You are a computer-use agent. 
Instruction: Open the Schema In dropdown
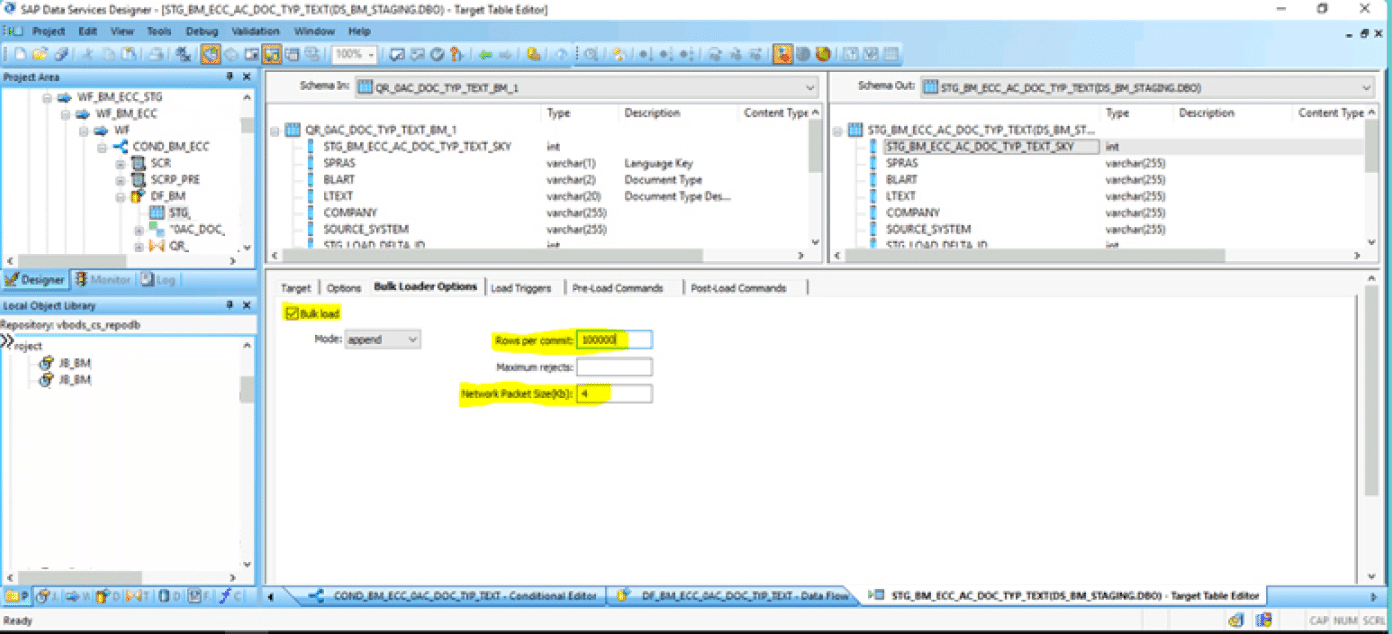(x=810, y=87)
